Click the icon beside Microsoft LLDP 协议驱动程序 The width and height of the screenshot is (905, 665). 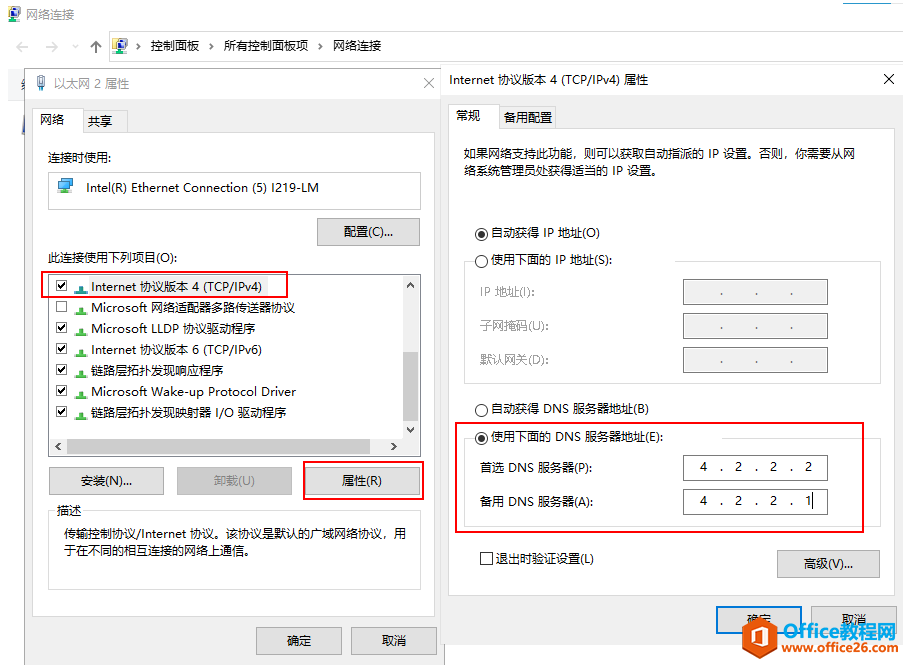(80, 328)
